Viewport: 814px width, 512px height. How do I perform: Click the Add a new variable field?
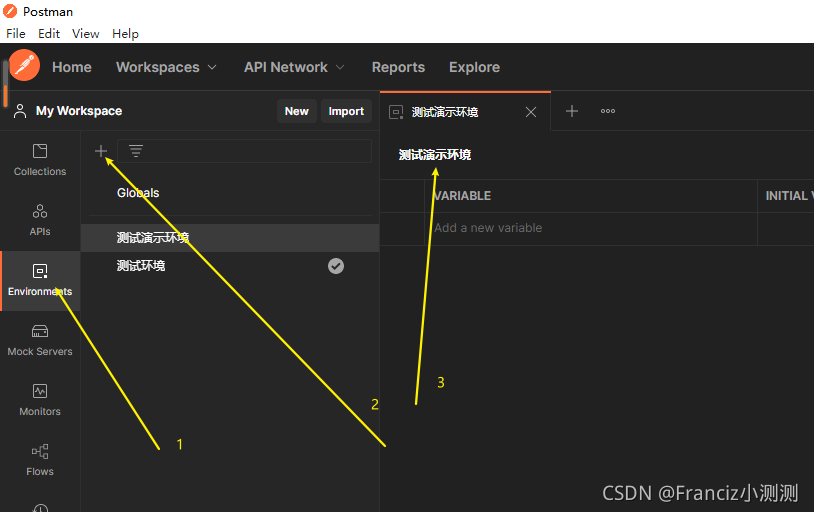[592, 228]
